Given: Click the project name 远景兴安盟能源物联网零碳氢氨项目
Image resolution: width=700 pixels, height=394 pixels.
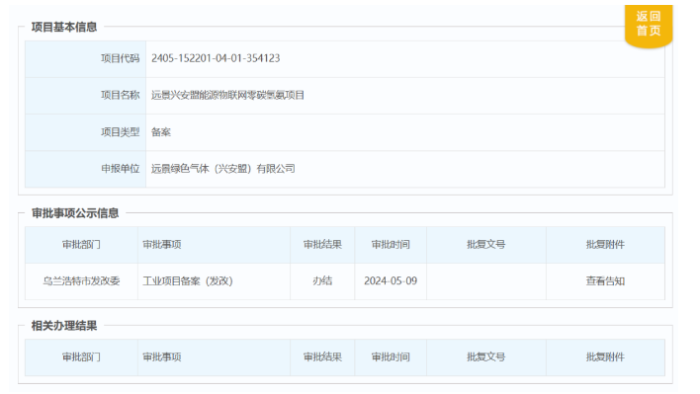Looking at the screenshot, I should tap(228, 95).
